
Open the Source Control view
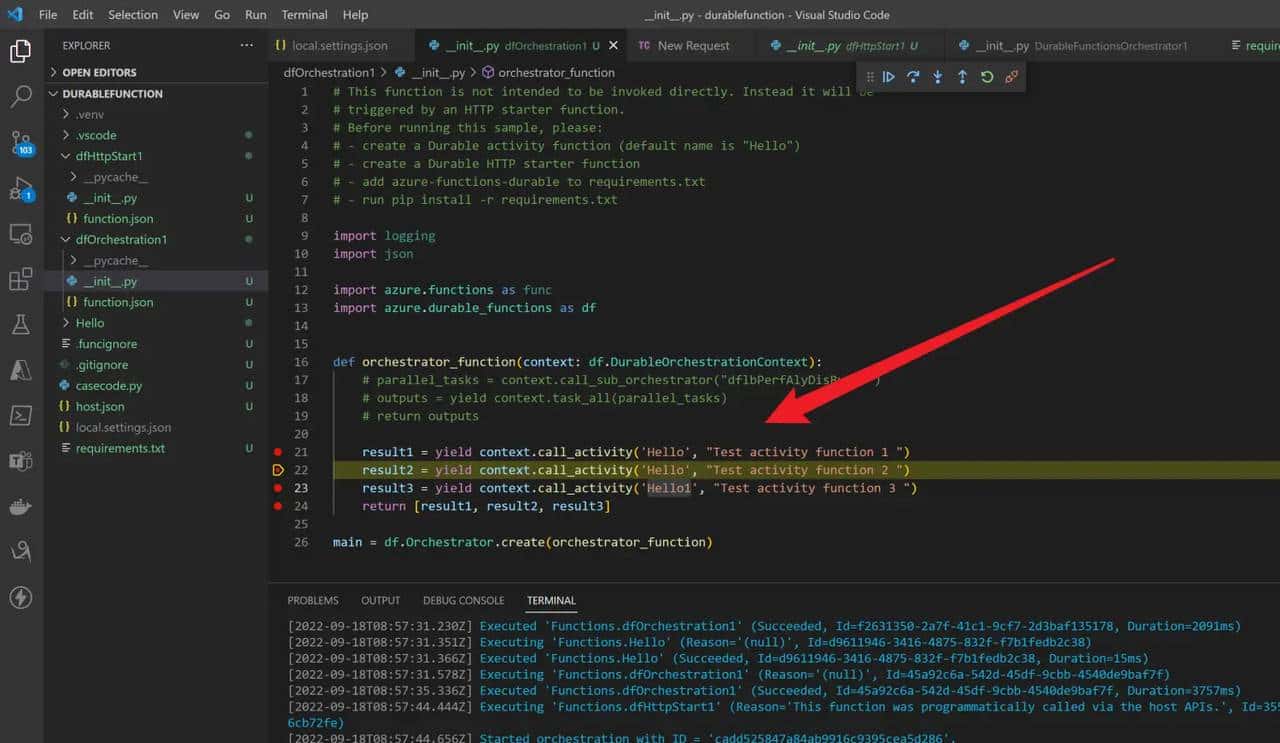(x=20, y=145)
